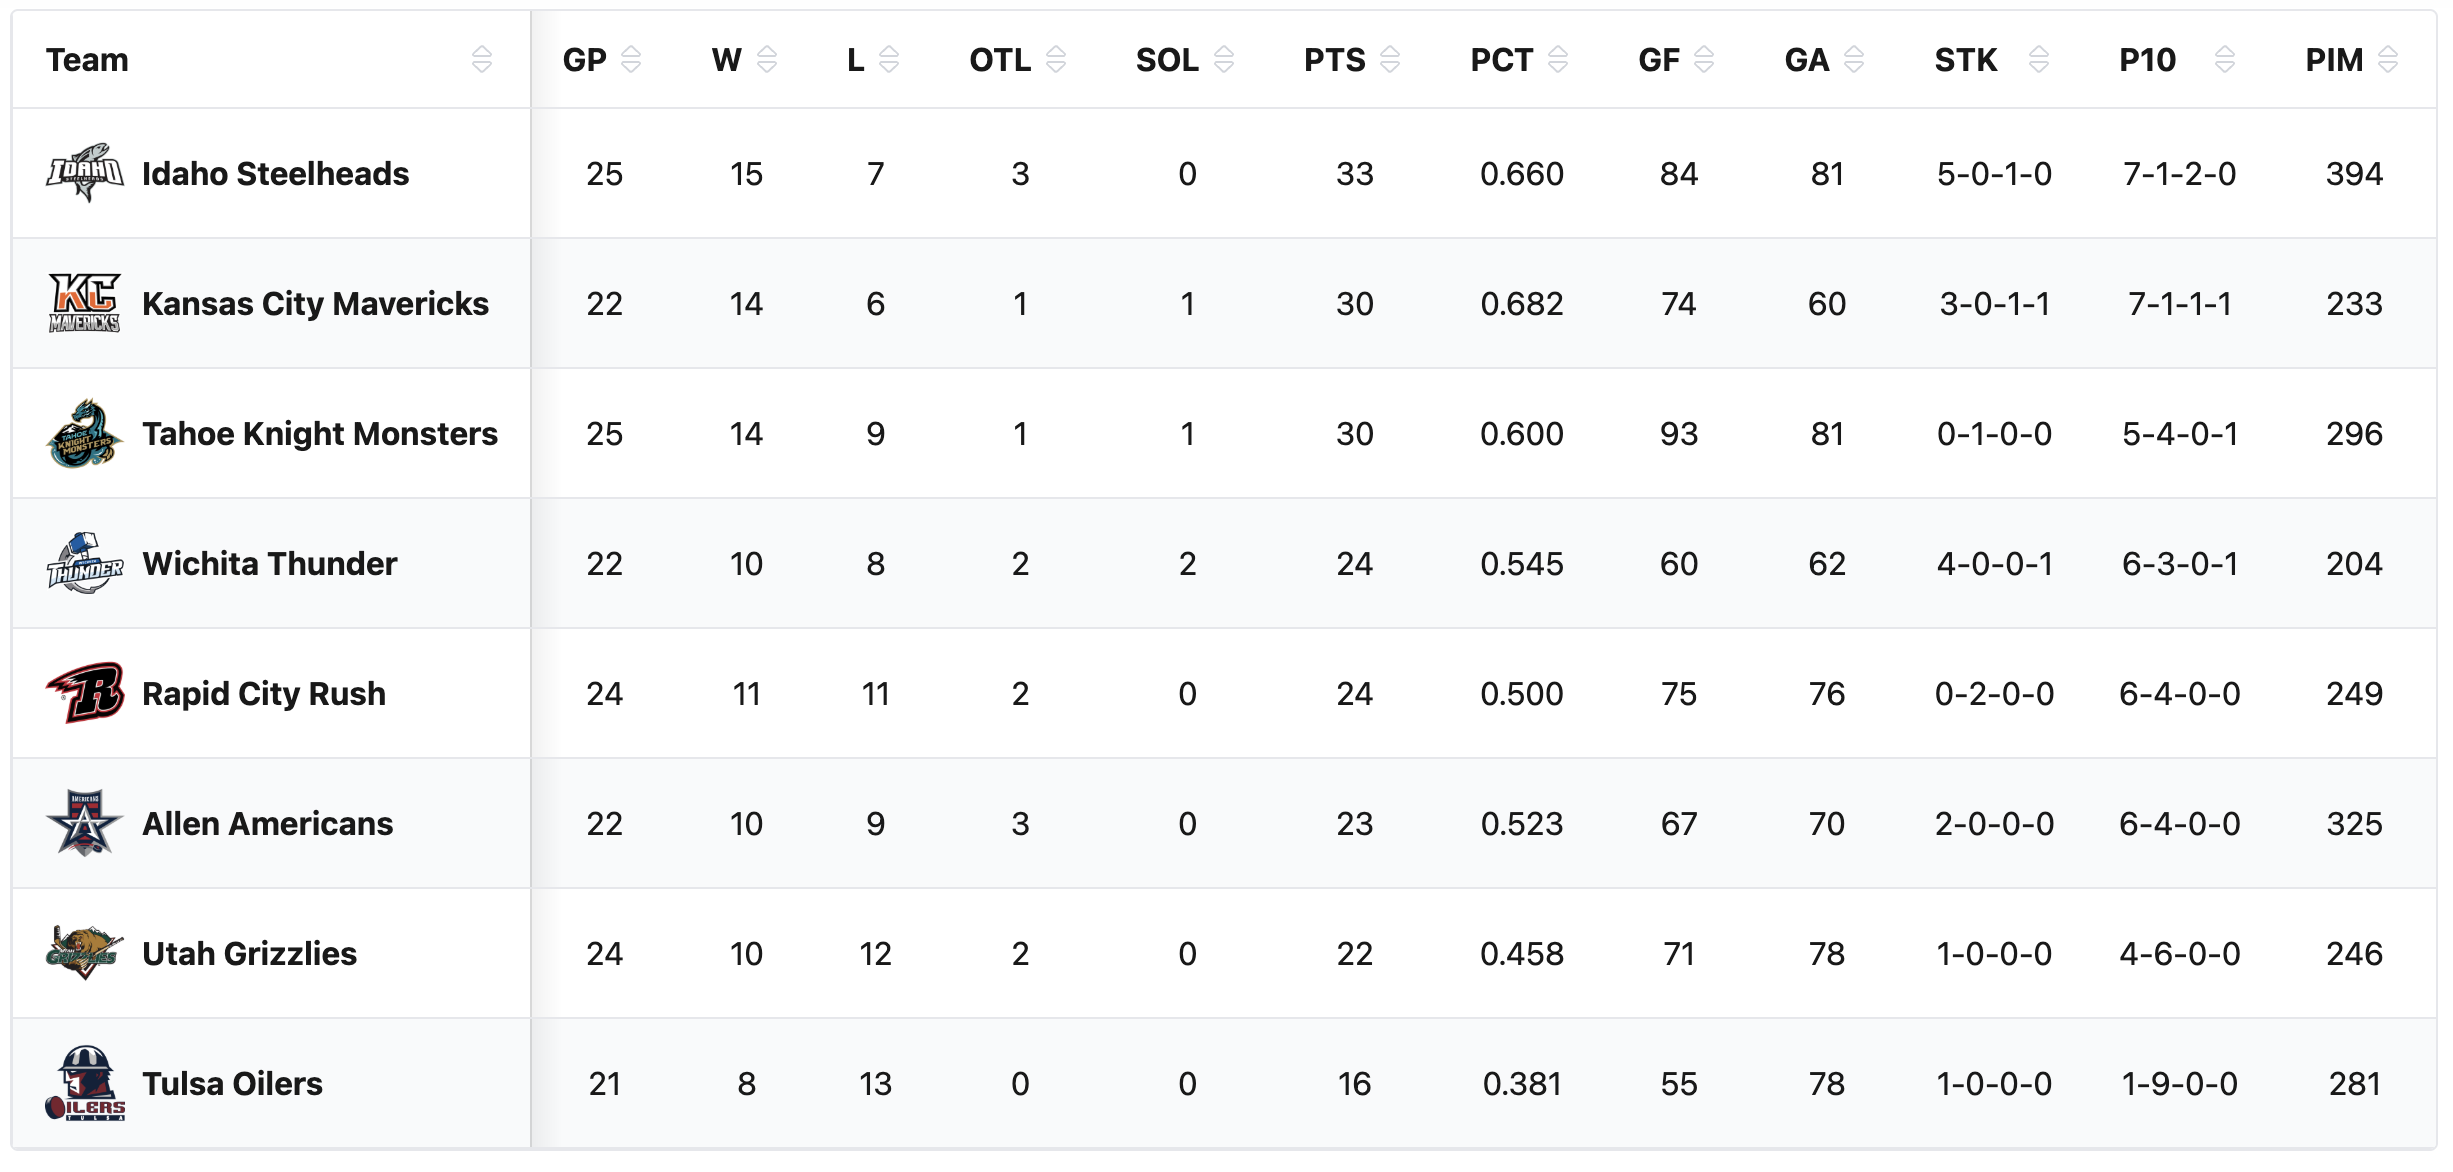This screenshot has width=2453, height=1172.
Task: Click the Tulsa Oilers team logo
Action: (85, 1083)
